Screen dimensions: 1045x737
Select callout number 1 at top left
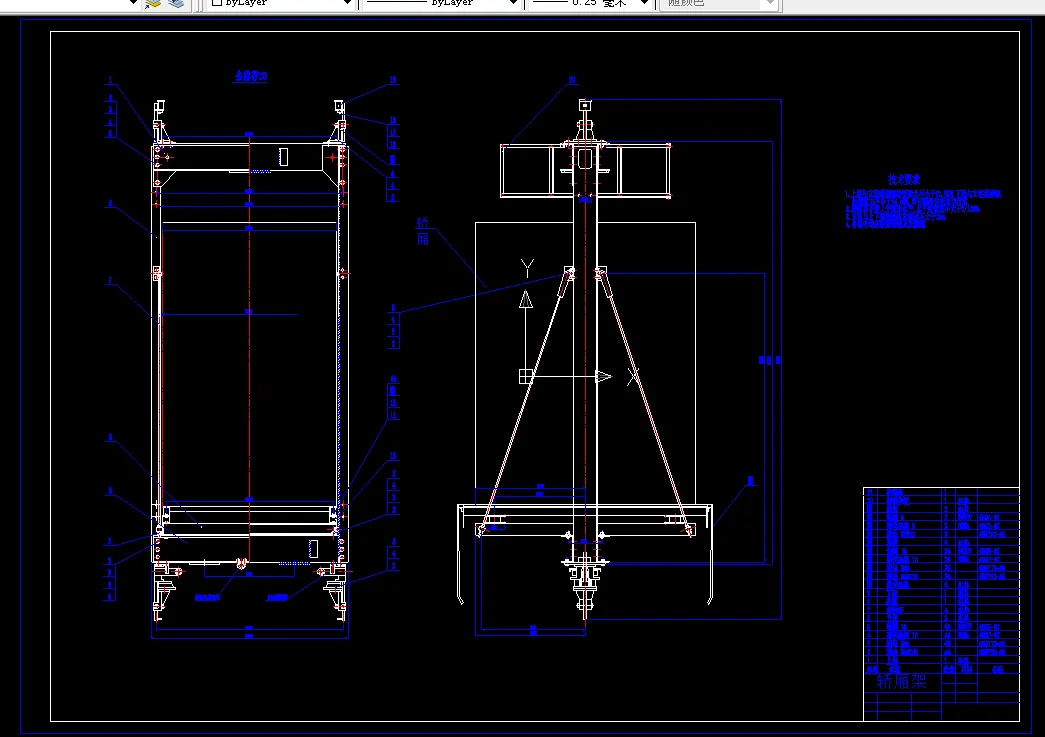pos(110,81)
